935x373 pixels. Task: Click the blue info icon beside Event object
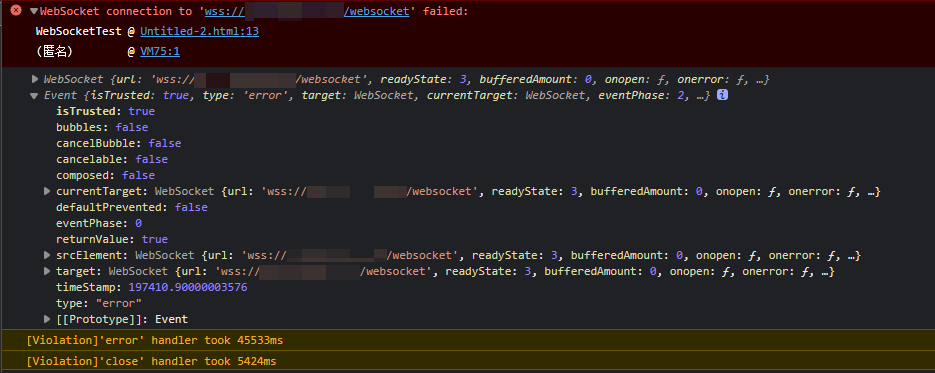(722, 95)
